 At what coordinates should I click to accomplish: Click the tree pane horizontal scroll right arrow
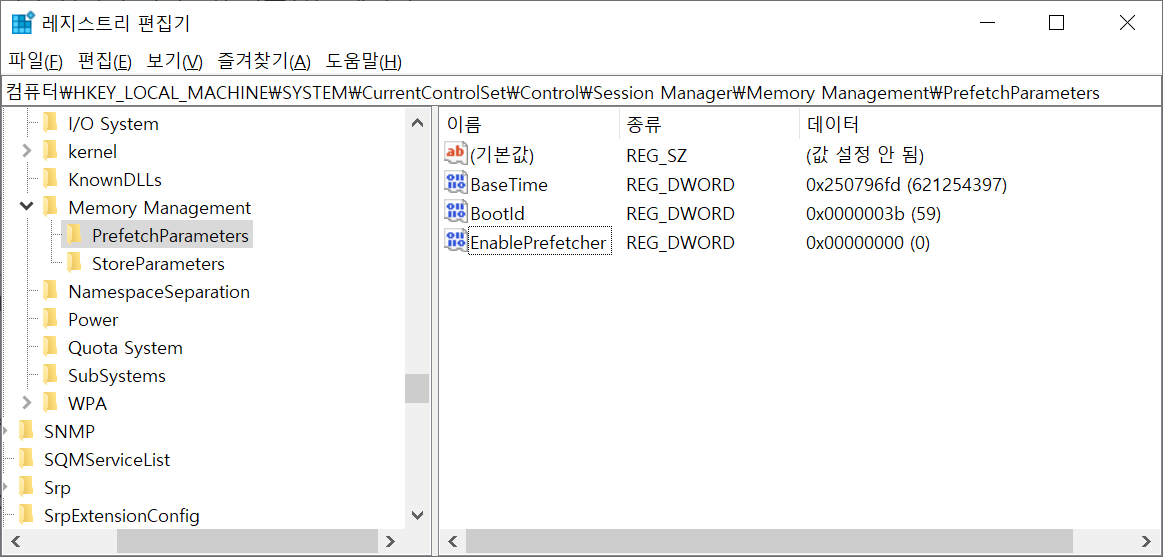click(x=388, y=540)
